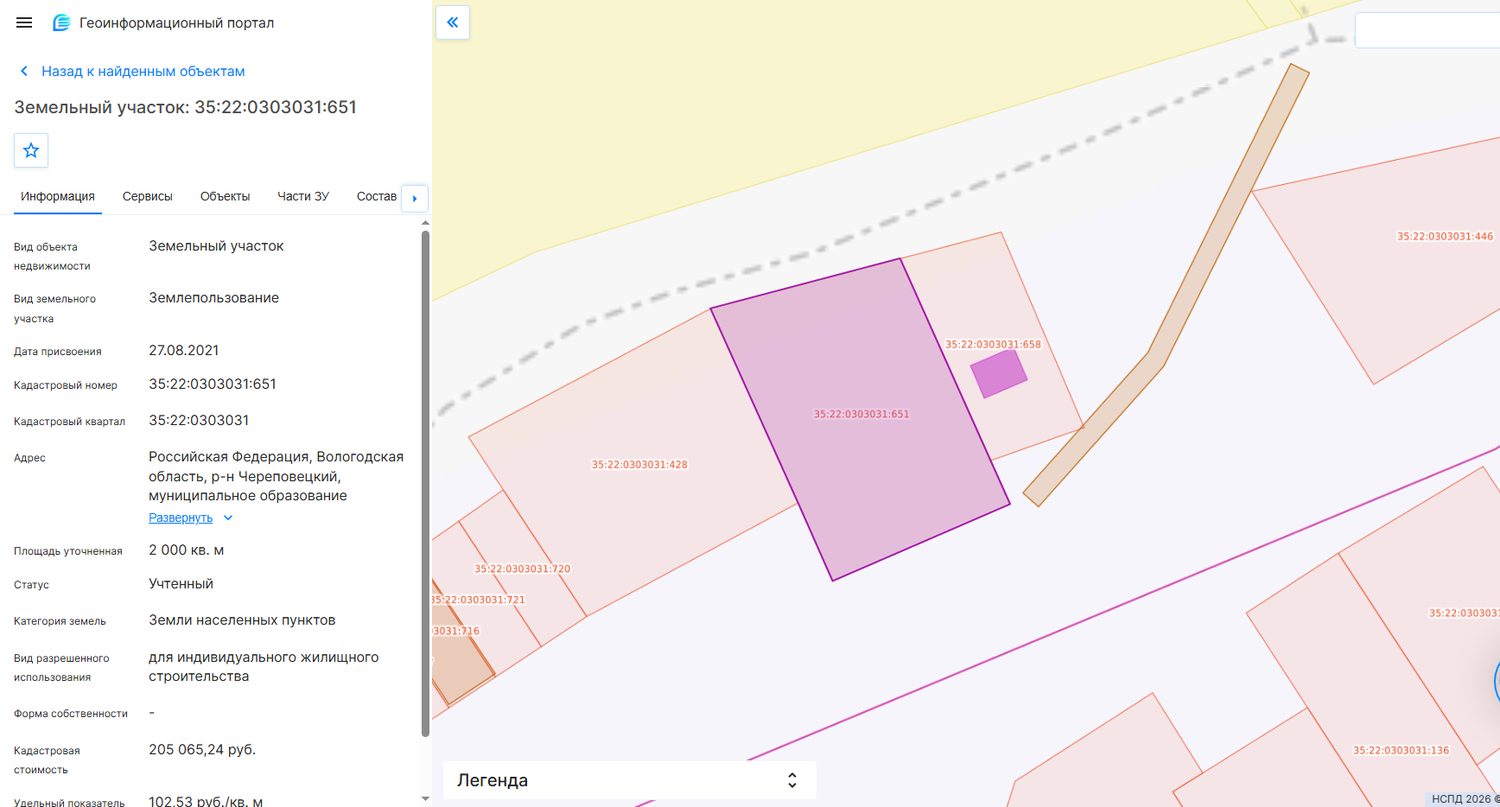
Task: Open the Состав tab
Action: [x=376, y=196]
